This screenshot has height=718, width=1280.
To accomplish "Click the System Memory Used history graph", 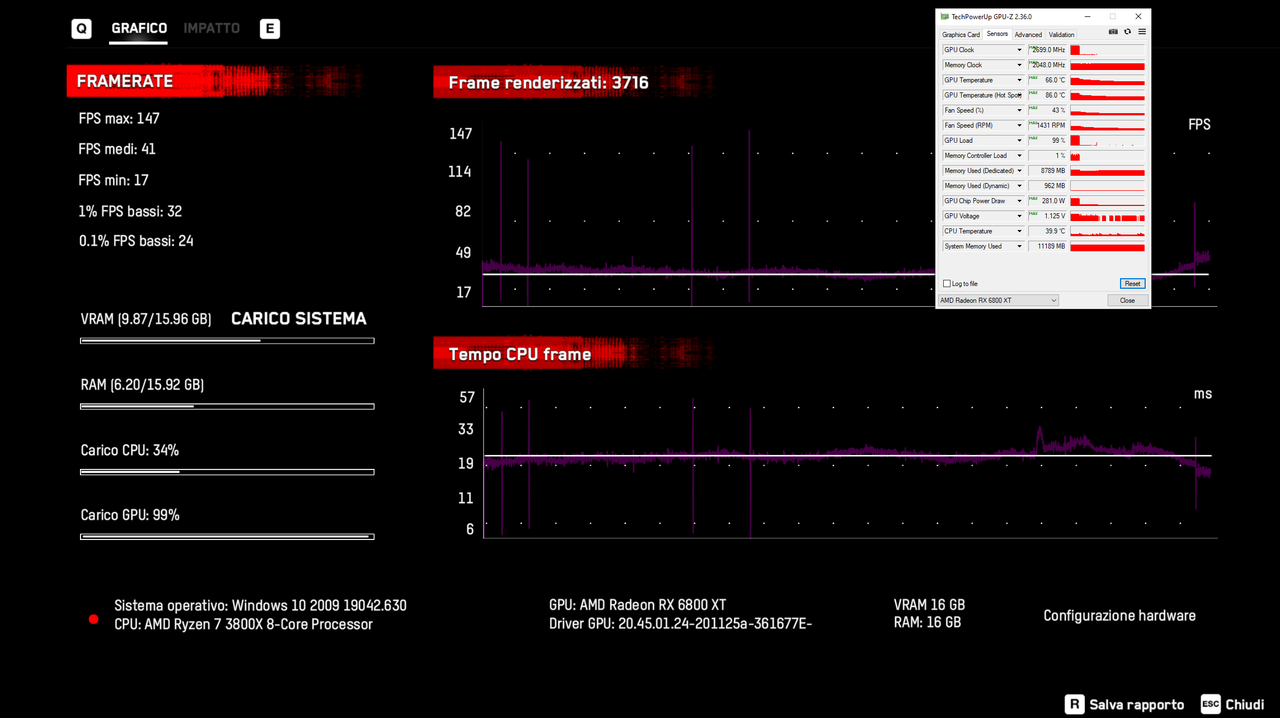I will (x=1107, y=246).
